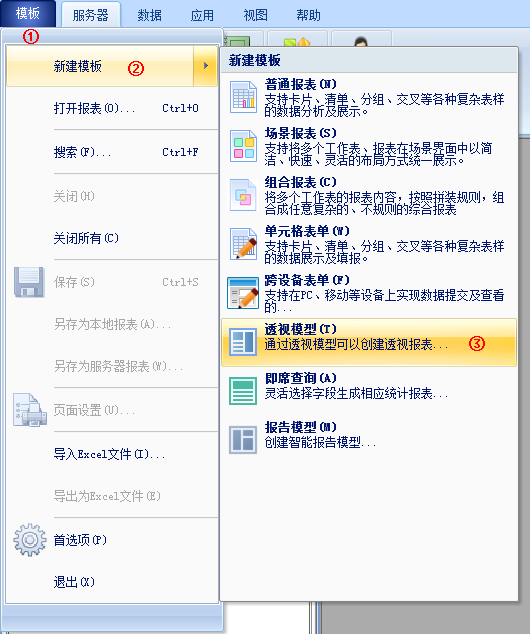
Task: Click the 跨设备表单 form icon
Action: 243,293
